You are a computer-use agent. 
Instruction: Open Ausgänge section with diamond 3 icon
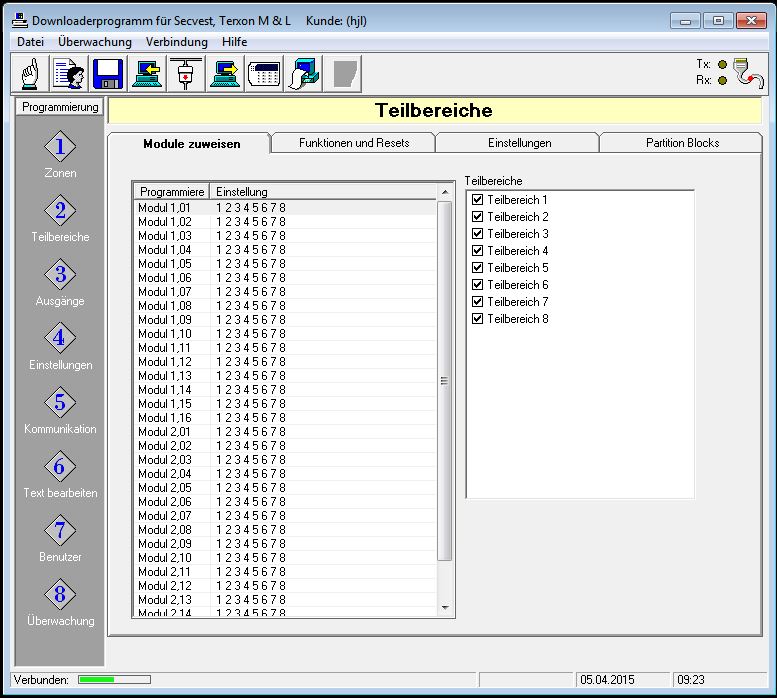[x=60, y=276]
